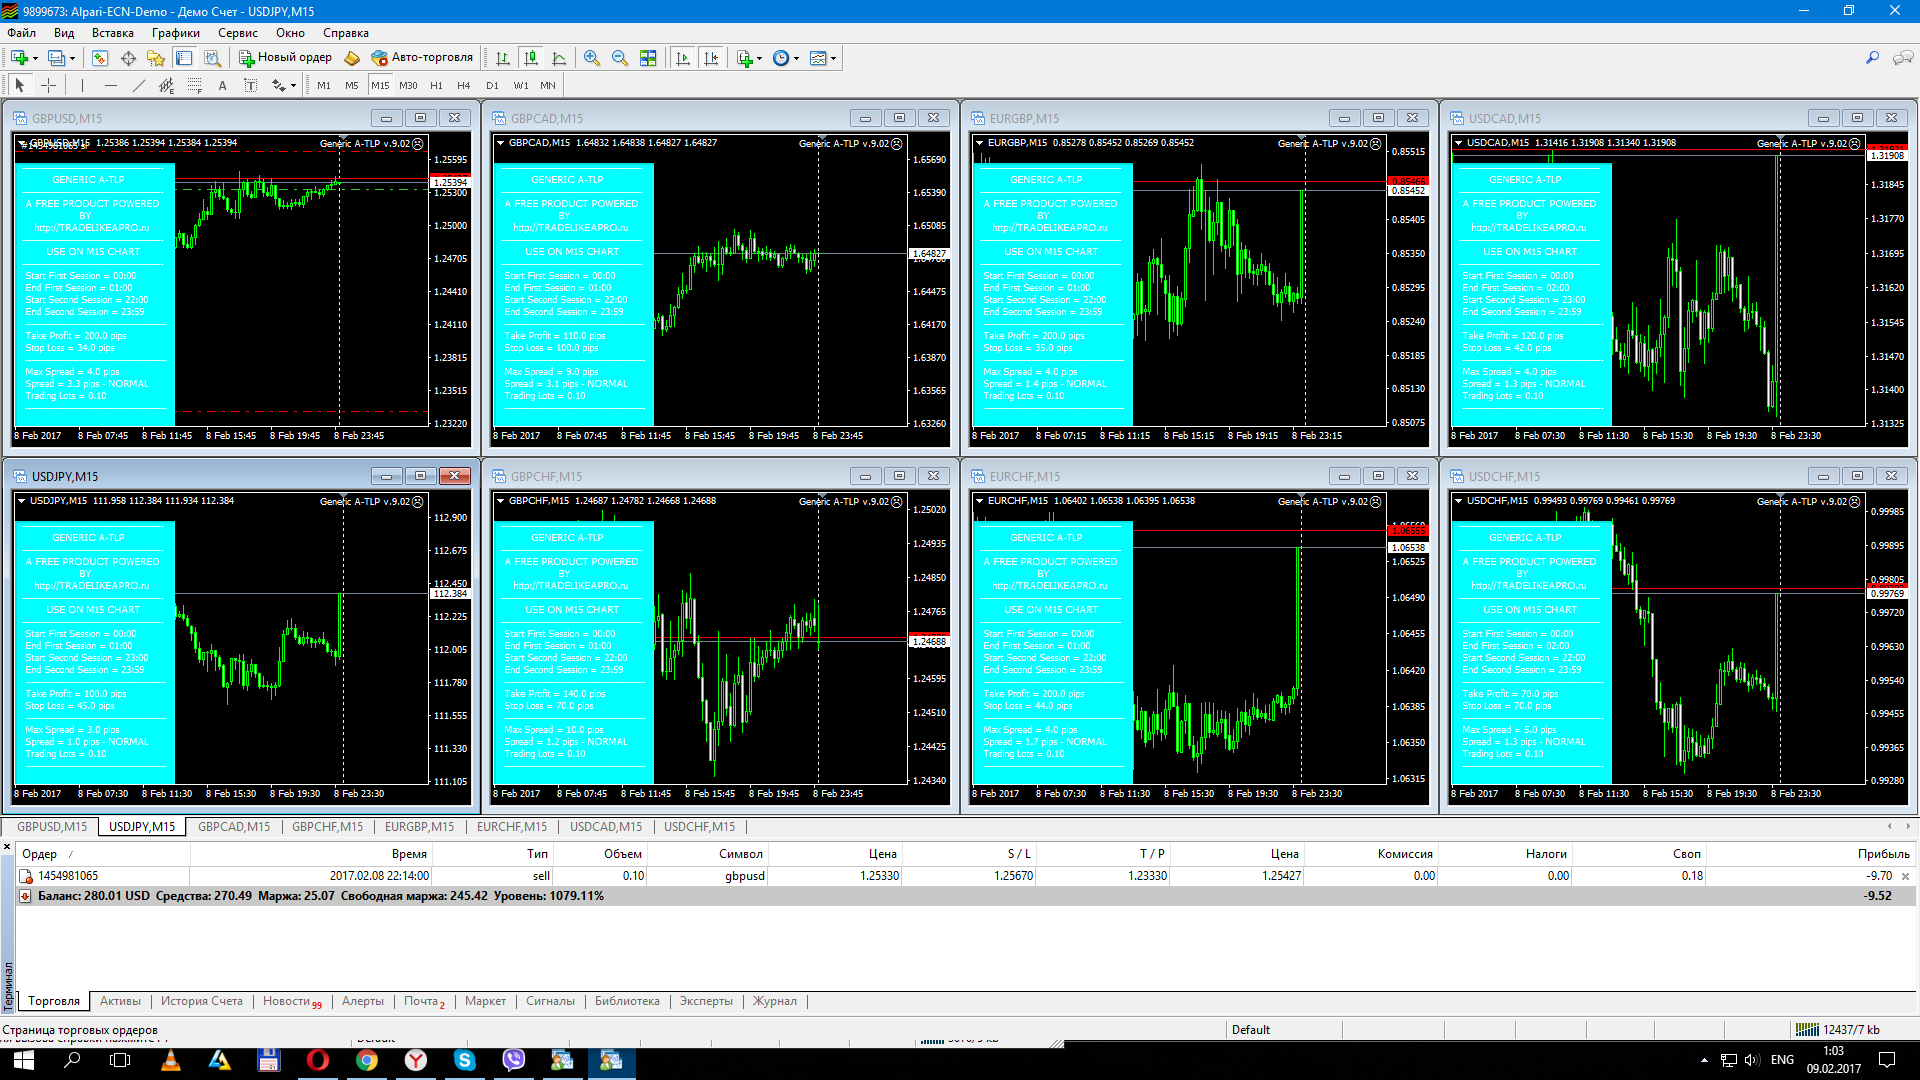Switch chart to line chart style
This screenshot has height=1080, width=1920.
[x=559, y=58]
